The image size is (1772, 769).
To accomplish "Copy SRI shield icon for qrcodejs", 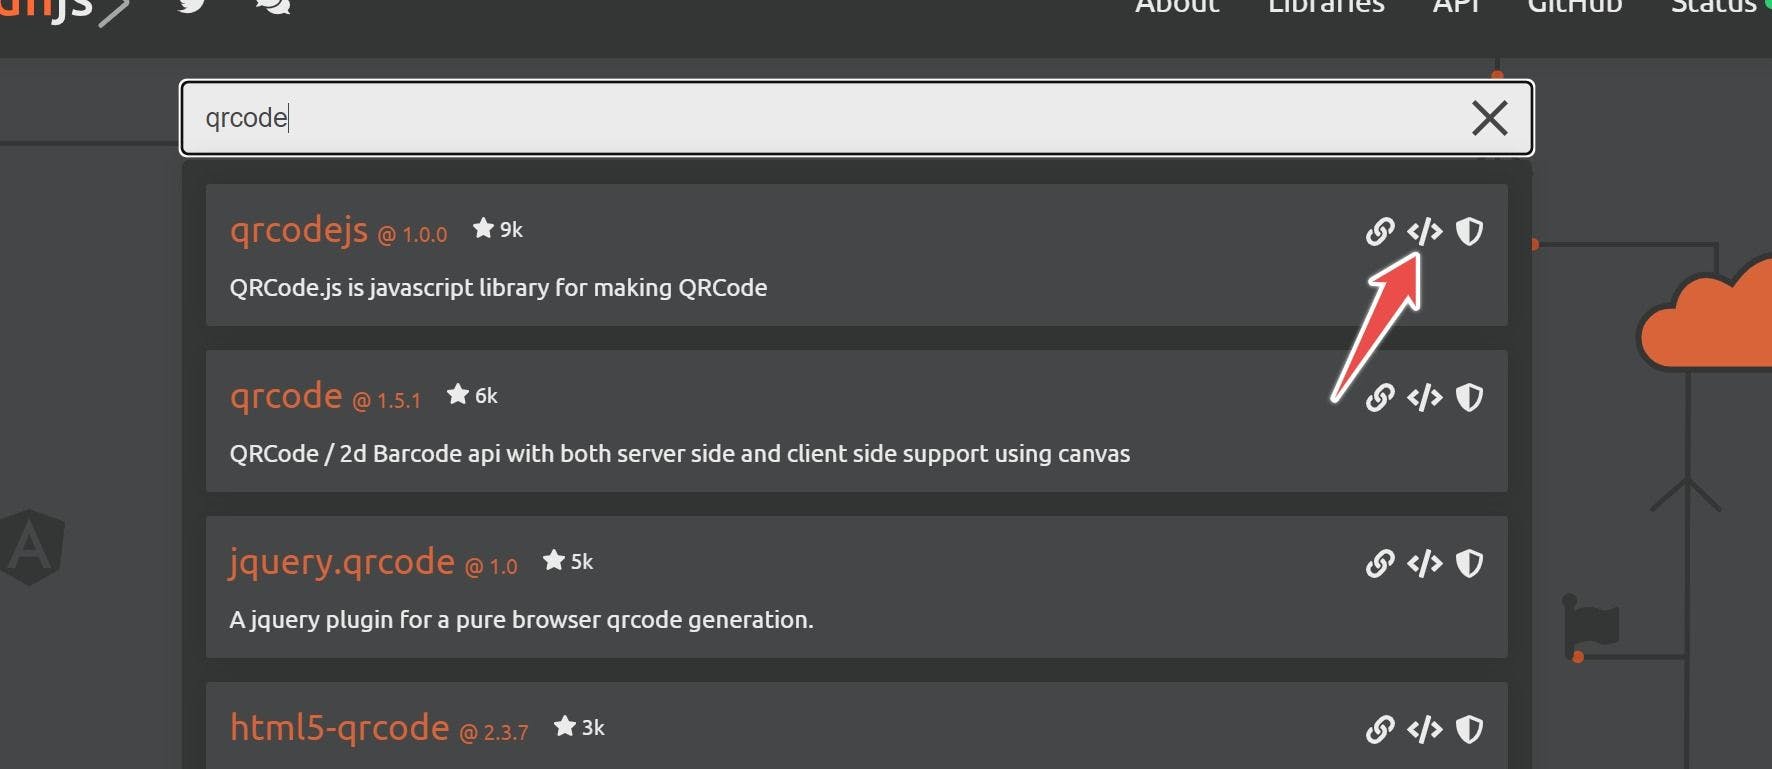I will coord(1469,232).
